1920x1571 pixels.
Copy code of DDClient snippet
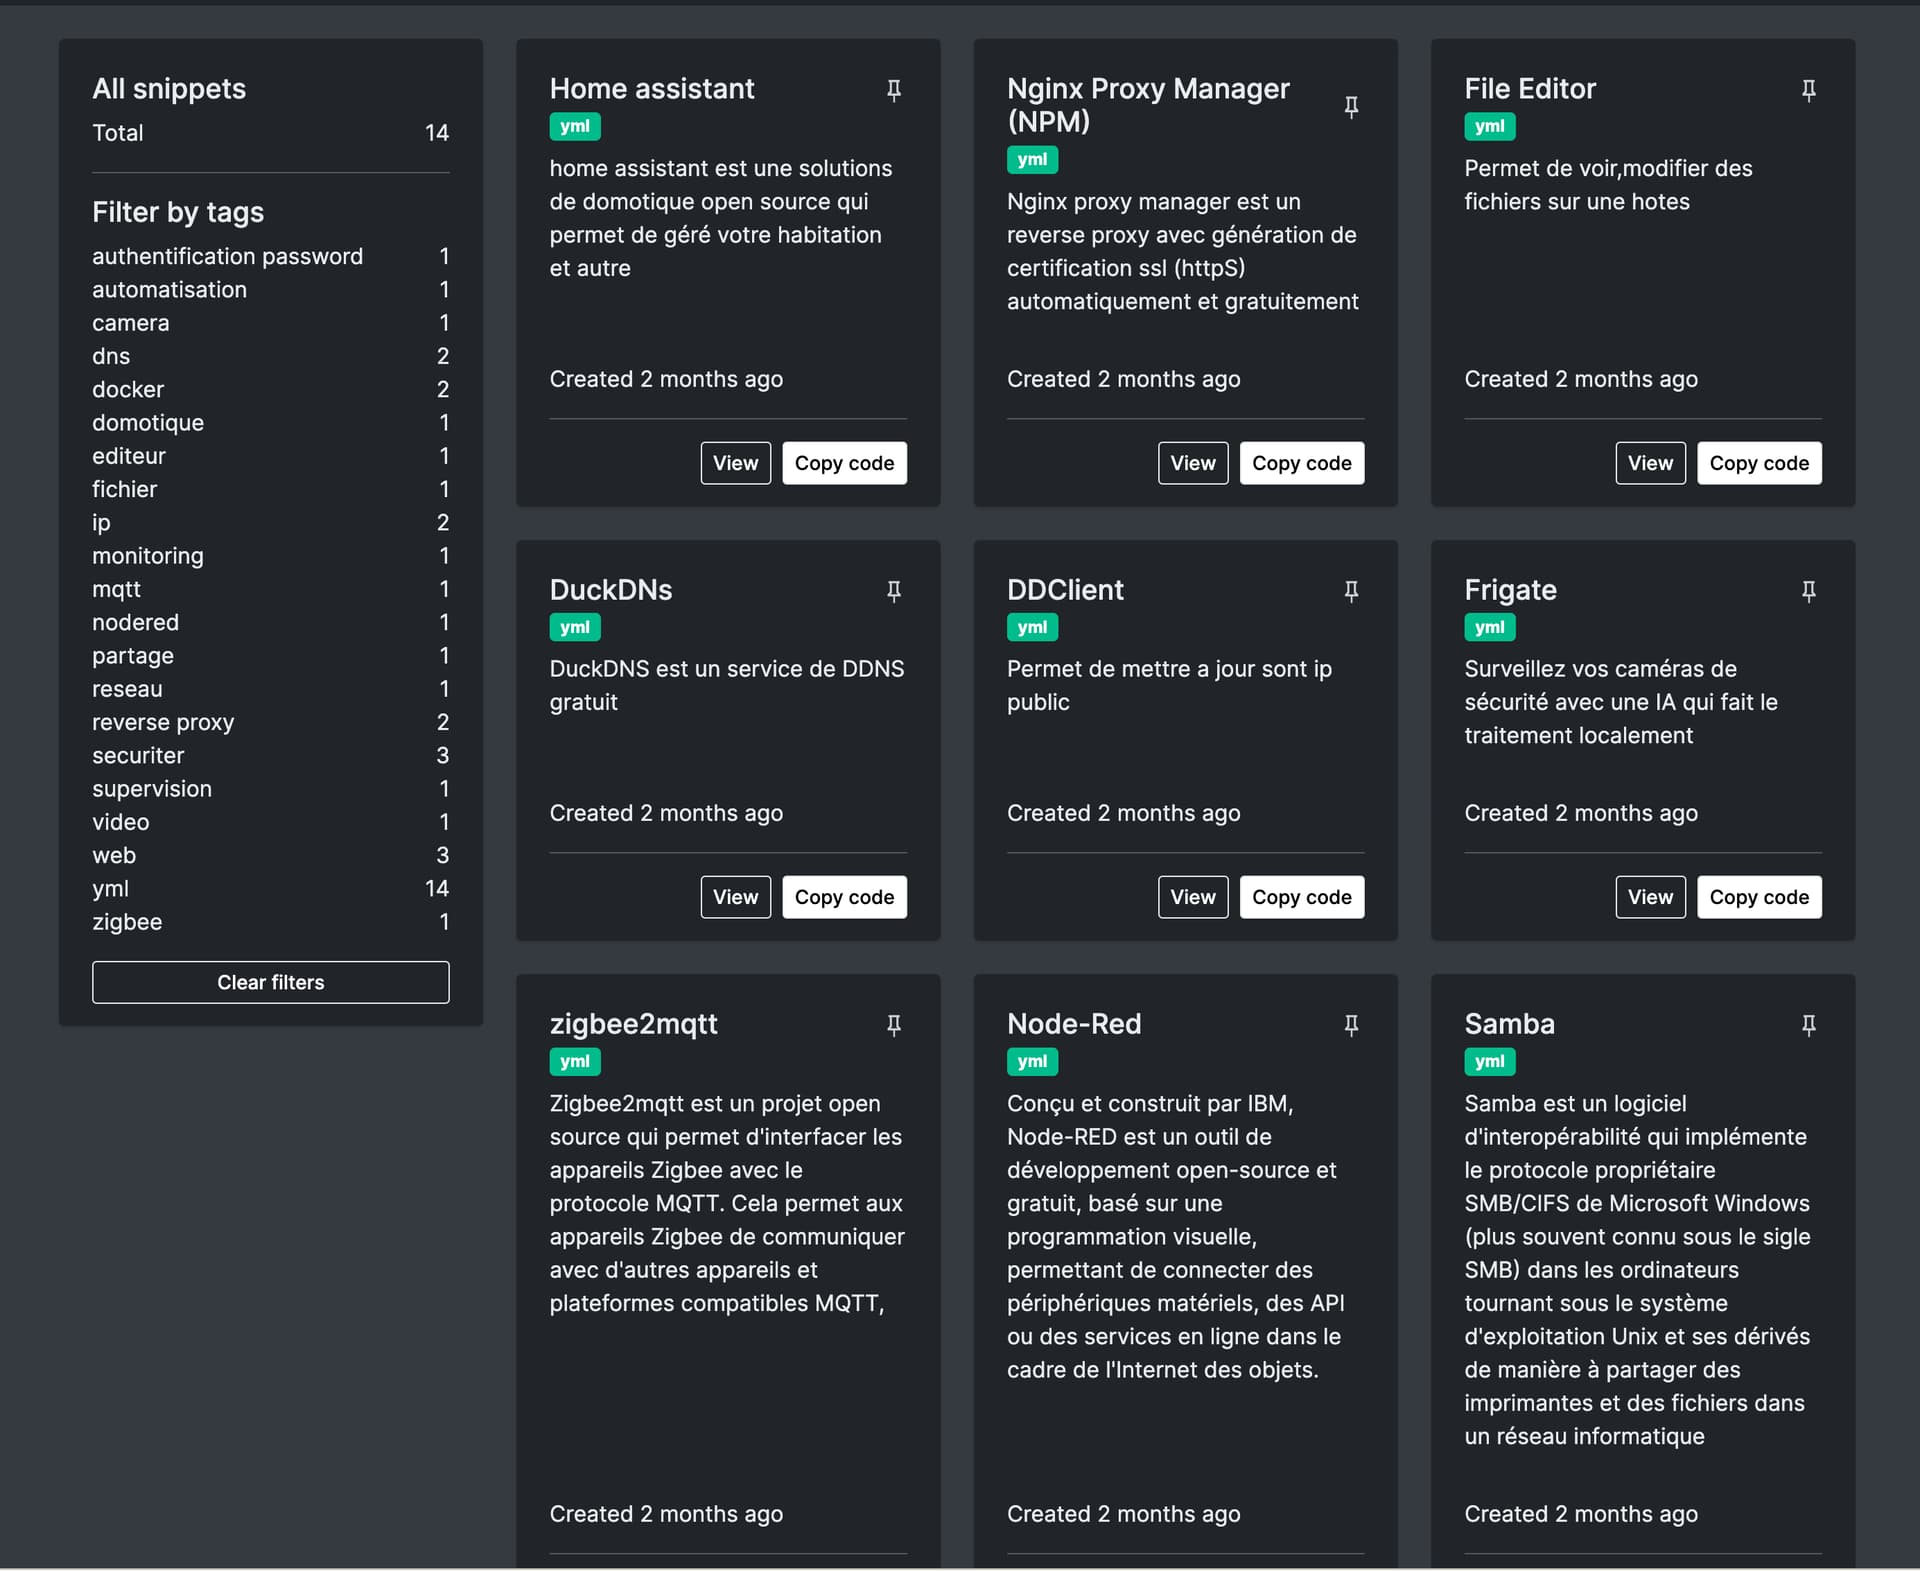[x=1301, y=897]
